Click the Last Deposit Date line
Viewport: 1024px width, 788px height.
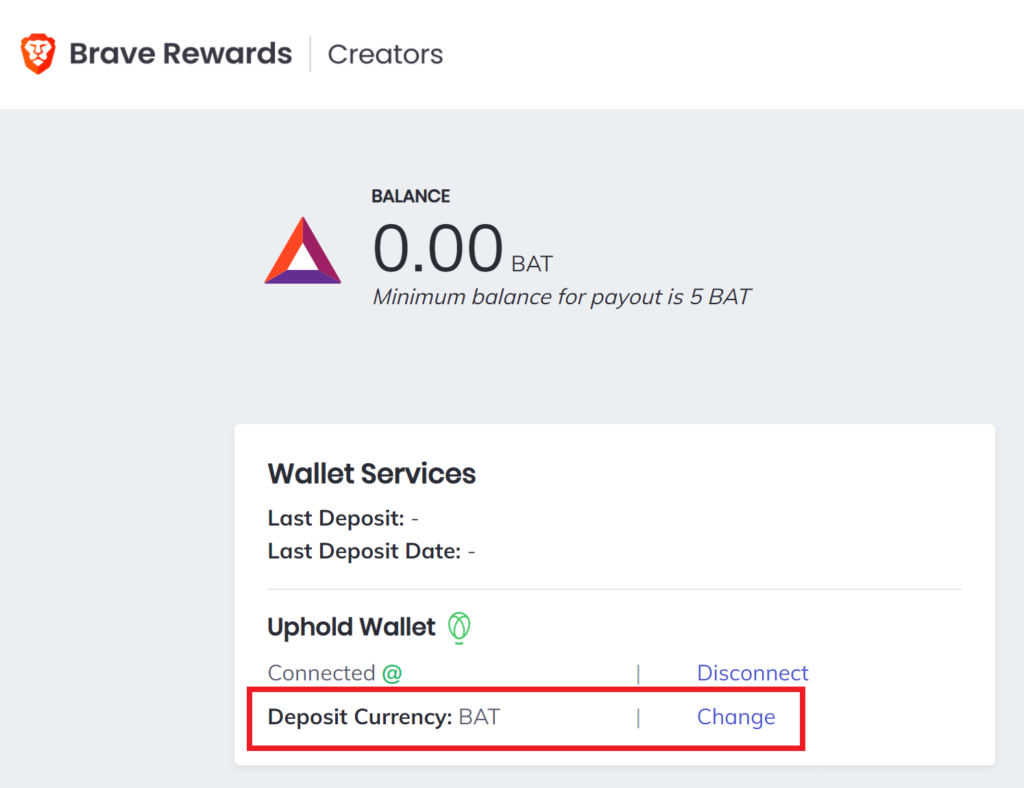coord(371,551)
